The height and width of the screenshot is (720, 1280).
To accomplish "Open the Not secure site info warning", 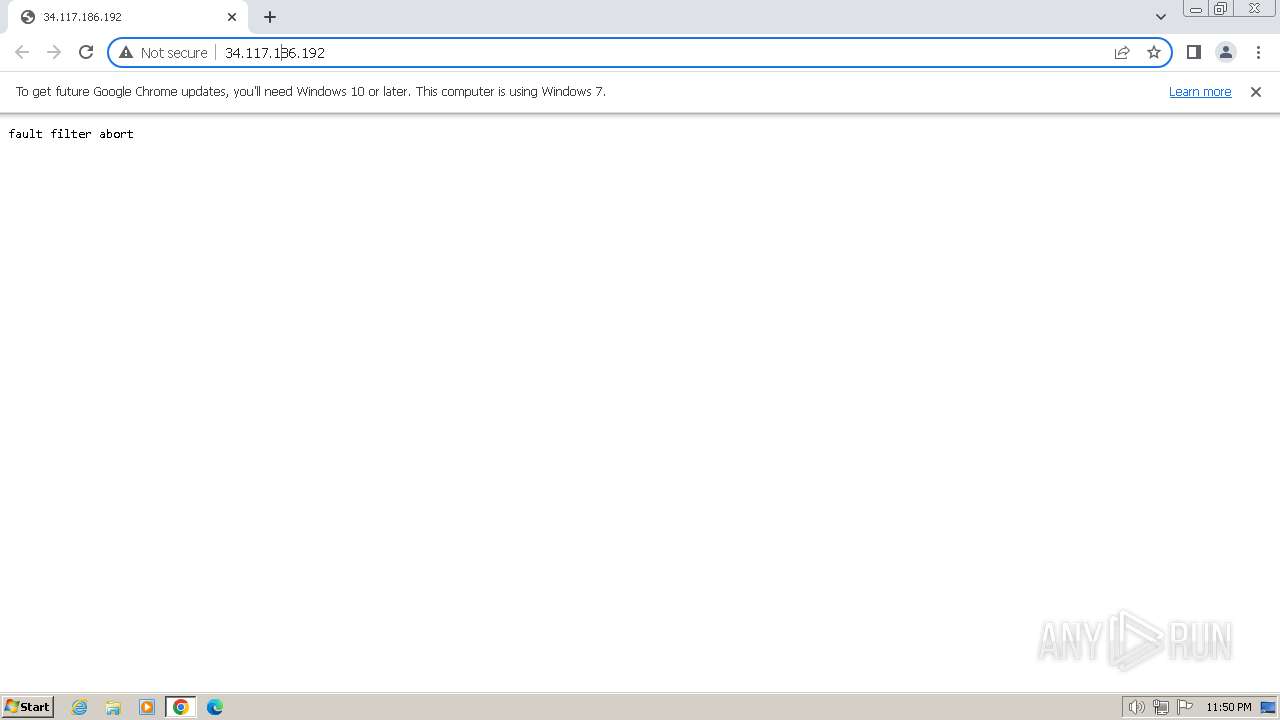I will (x=164, y=52).
